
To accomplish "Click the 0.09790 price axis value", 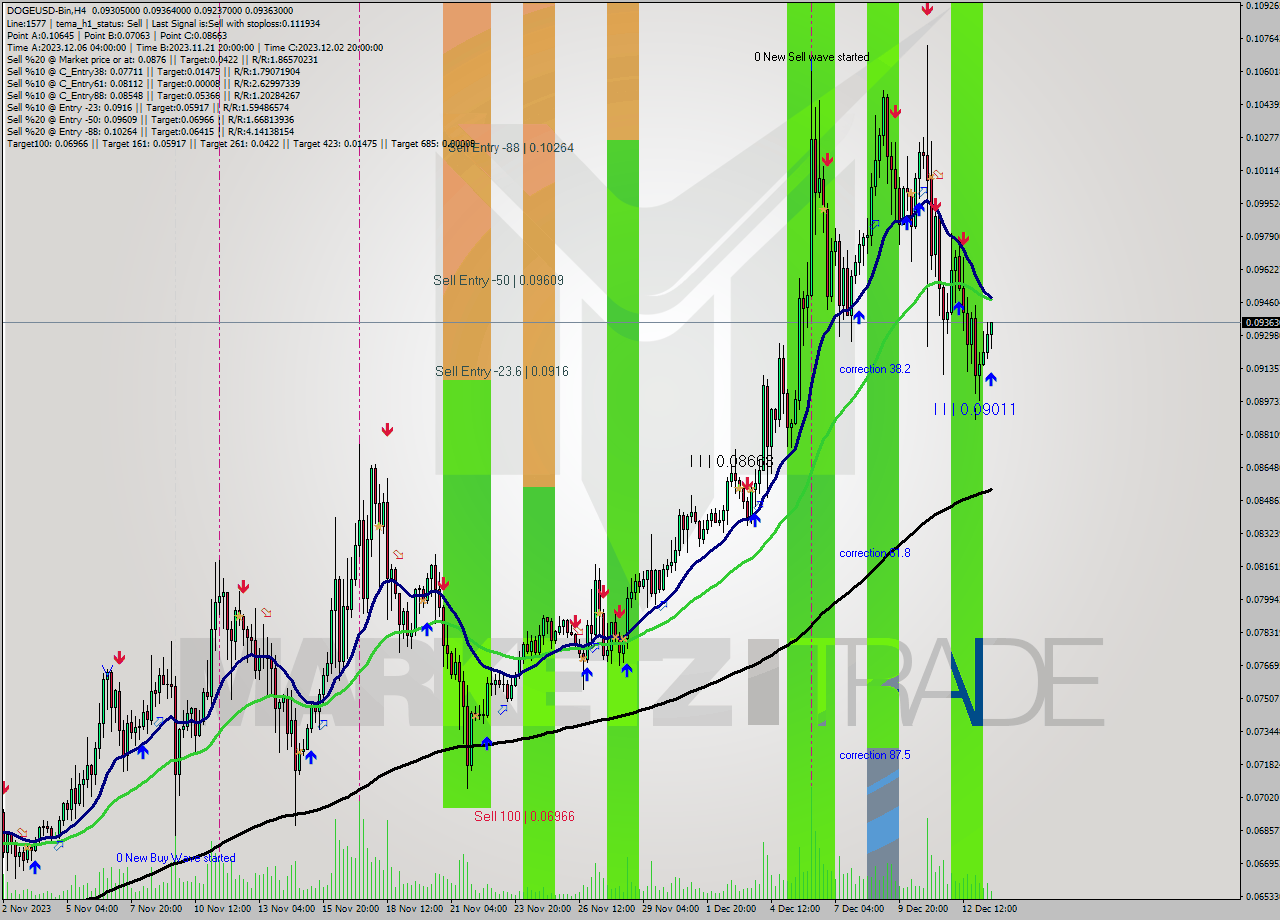I will (1261, 237).
